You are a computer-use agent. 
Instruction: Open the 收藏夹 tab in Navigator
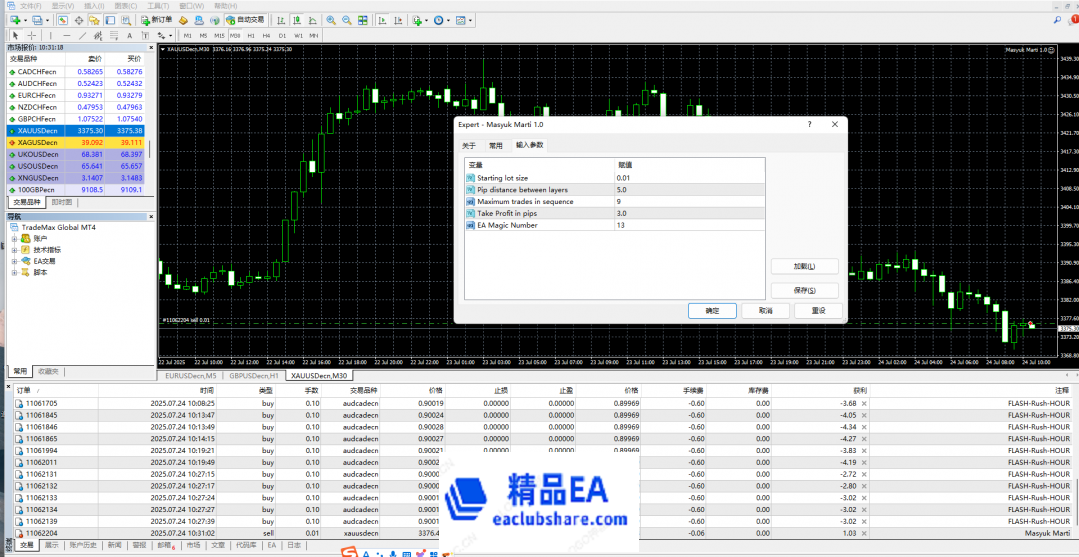49,372
